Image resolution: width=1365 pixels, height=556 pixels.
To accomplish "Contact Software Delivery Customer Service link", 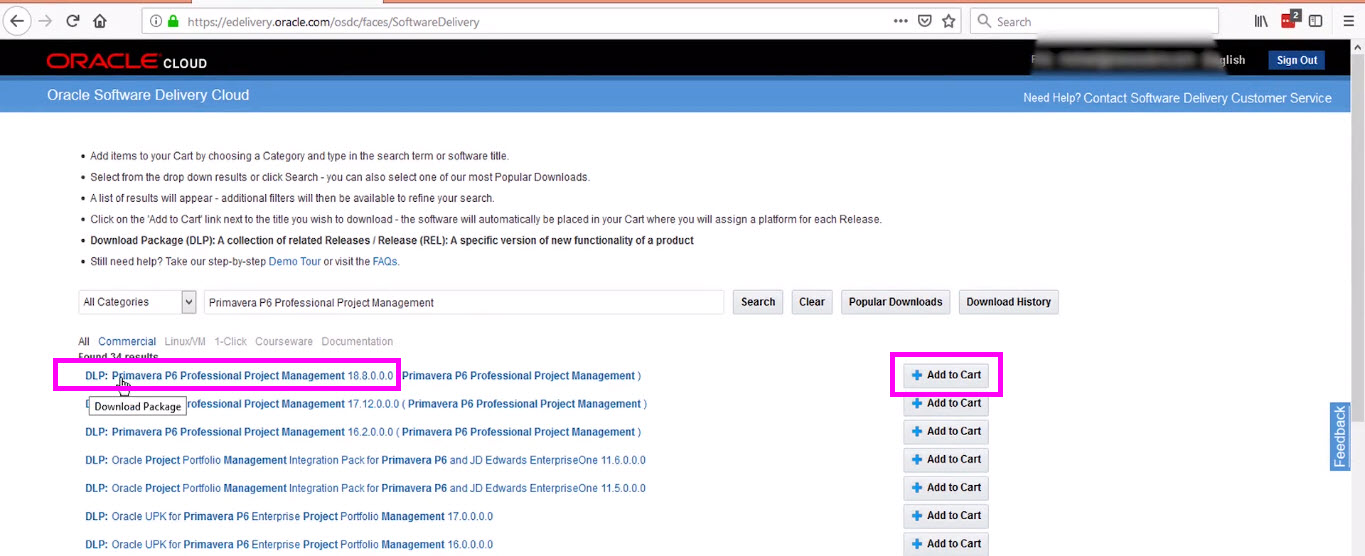I will (x=1207, y=98).
